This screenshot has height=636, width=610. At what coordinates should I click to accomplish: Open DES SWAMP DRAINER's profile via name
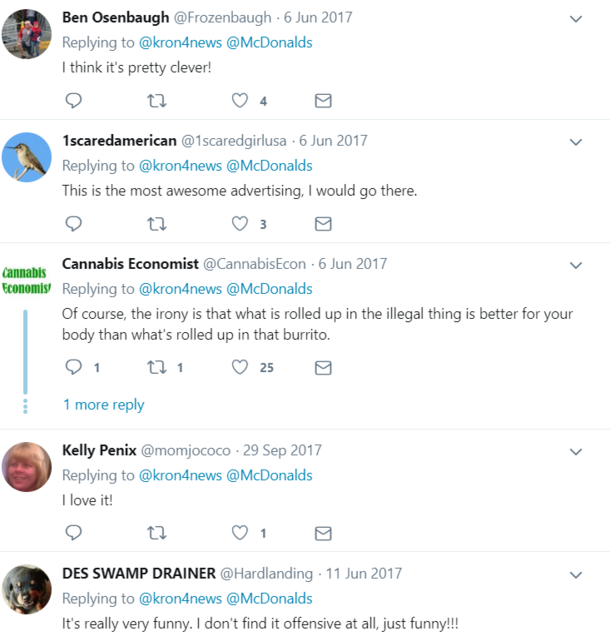coord(139,574)
